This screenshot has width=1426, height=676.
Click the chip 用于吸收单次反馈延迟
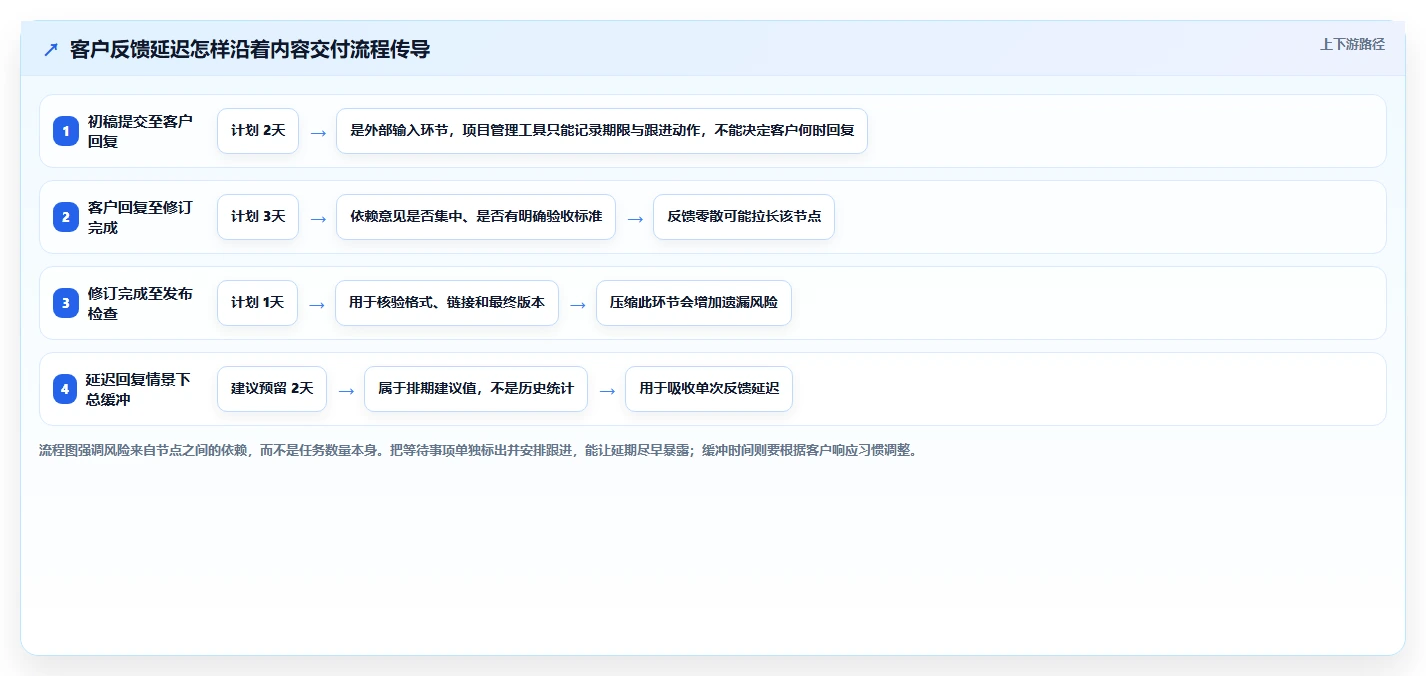coord(709,389)
